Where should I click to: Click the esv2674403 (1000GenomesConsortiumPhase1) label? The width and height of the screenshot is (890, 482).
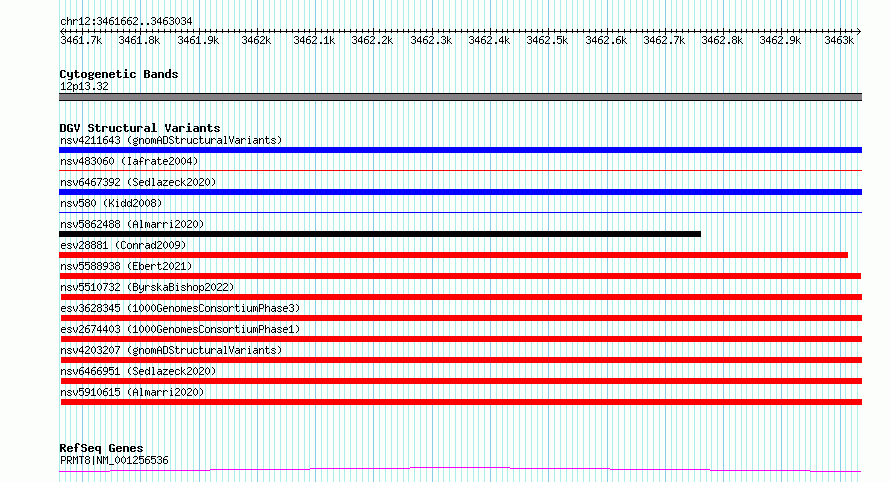pyautogui.click(x=180, y=329)
